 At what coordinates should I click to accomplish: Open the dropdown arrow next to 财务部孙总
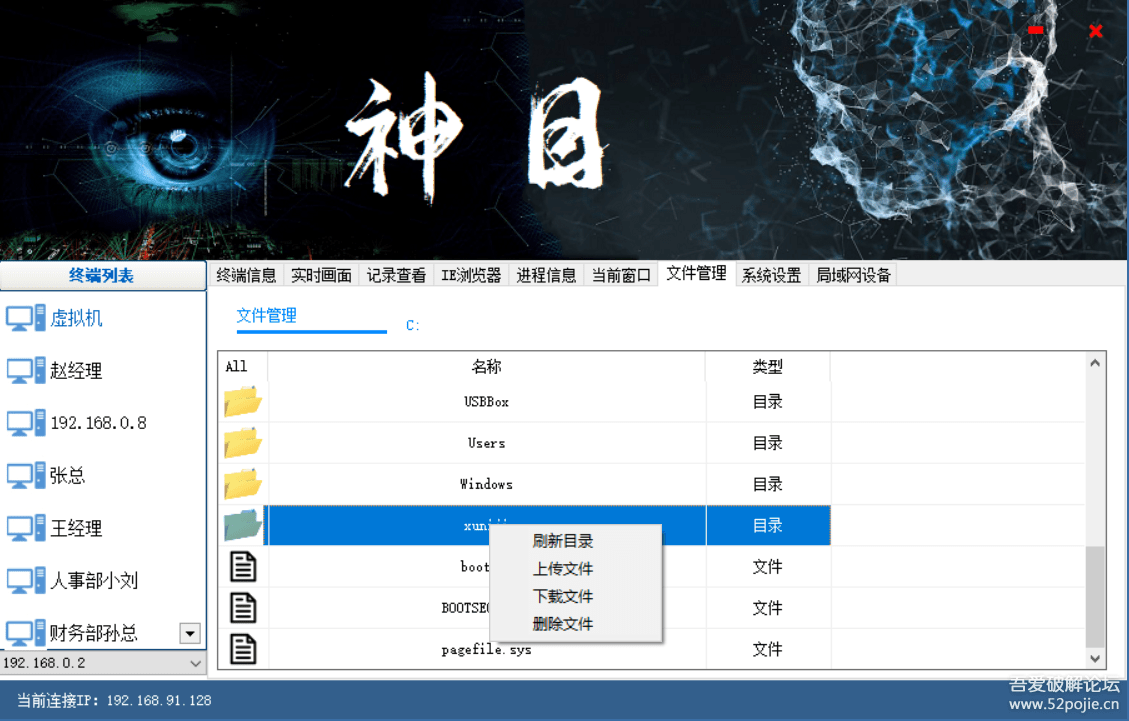coord(189,633)
